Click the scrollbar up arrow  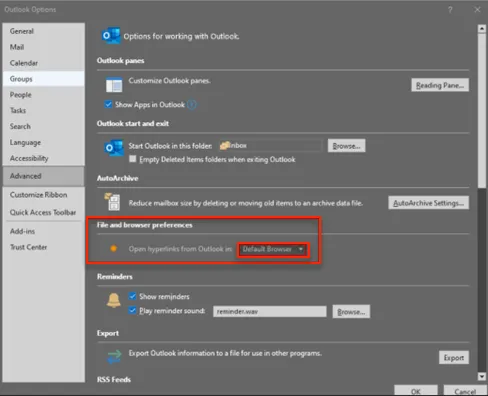482,29
